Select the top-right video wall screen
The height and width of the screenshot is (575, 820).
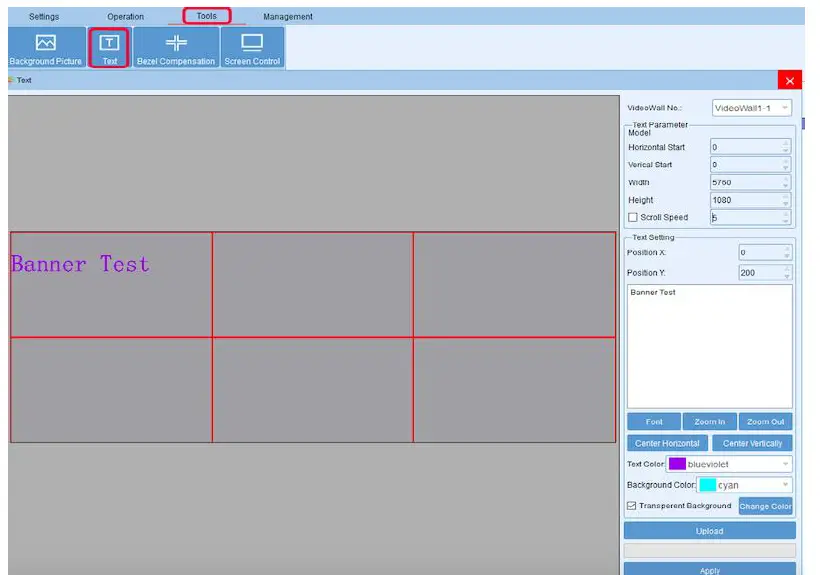514,285
